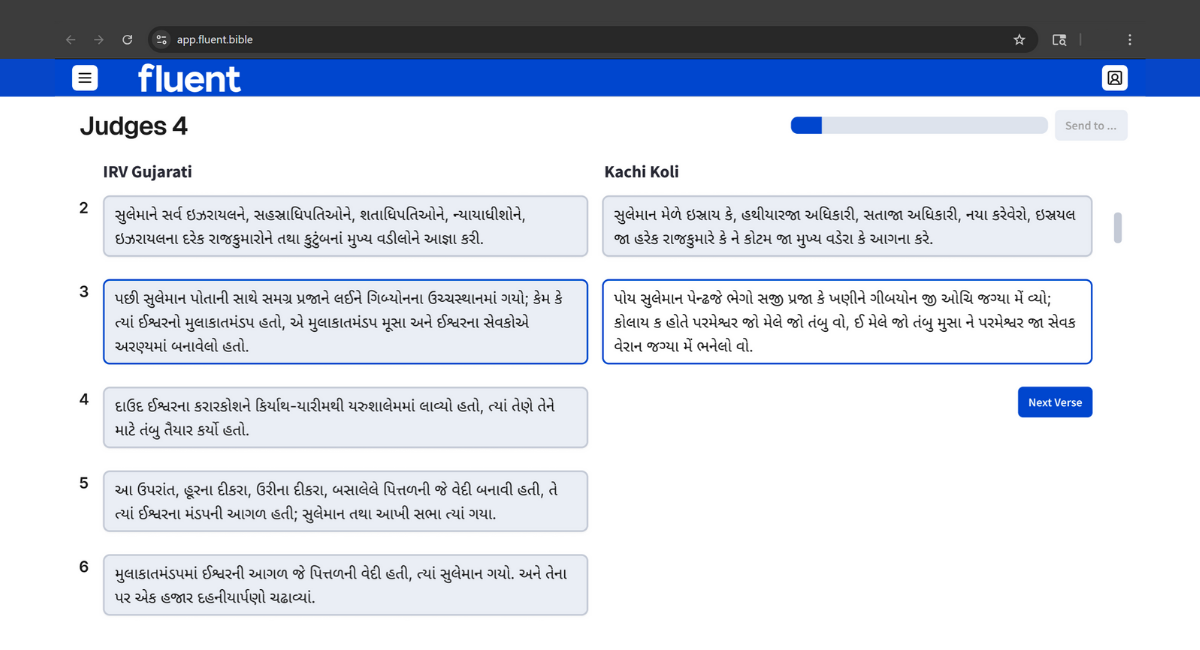This screenshot has width=1200, height=650.
Task: Click the Send to ... button
Action: pos(1090,125)
